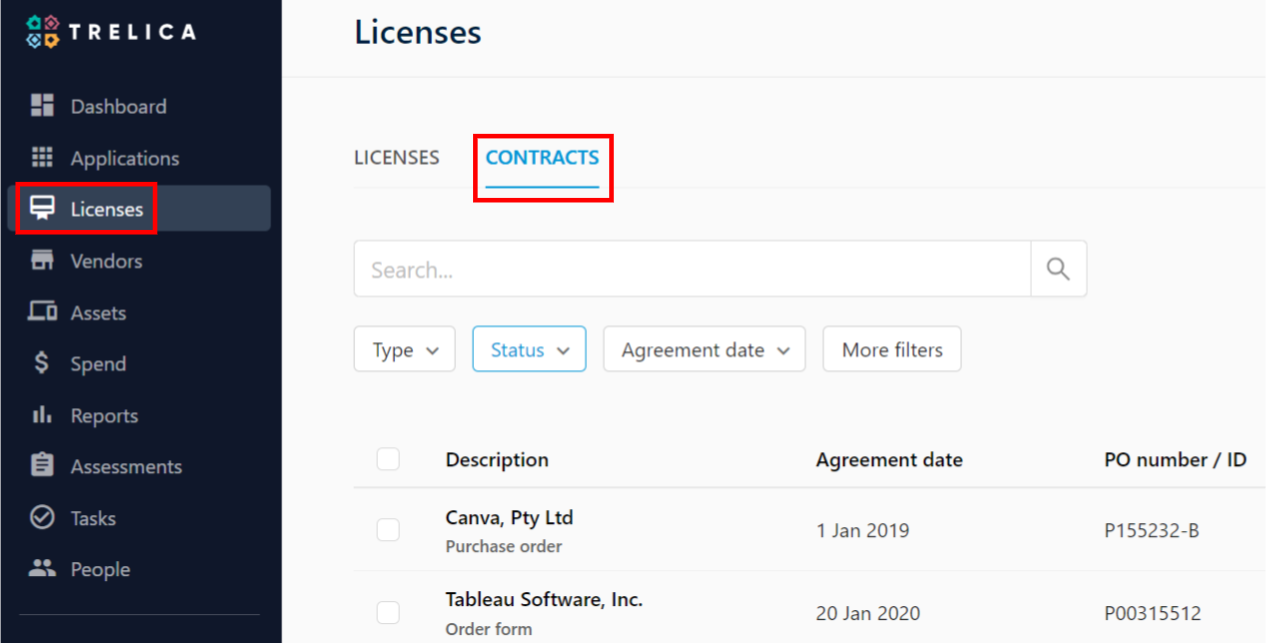The width and height of the screenshot is (1266, 643).
Task: Click PO number P00315512
Action: pyautogui.click(x=1152, y=613)
